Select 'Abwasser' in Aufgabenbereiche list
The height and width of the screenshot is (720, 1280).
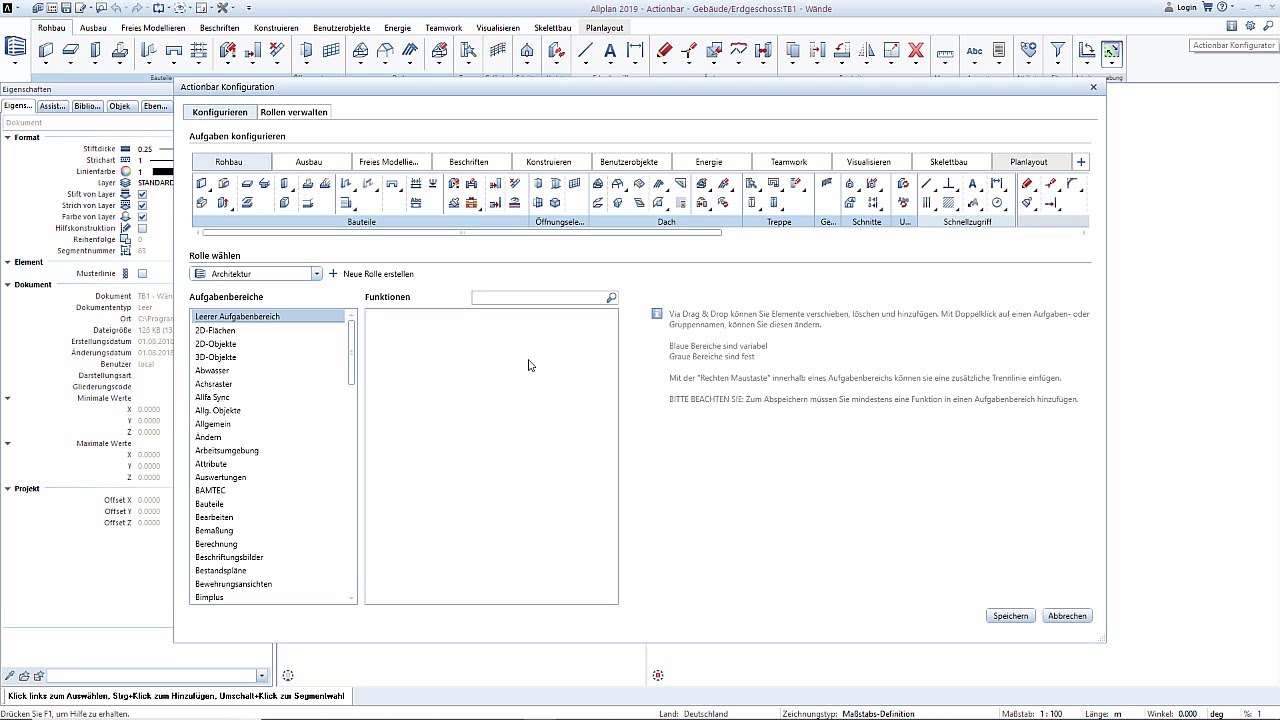tap(212, 370)
